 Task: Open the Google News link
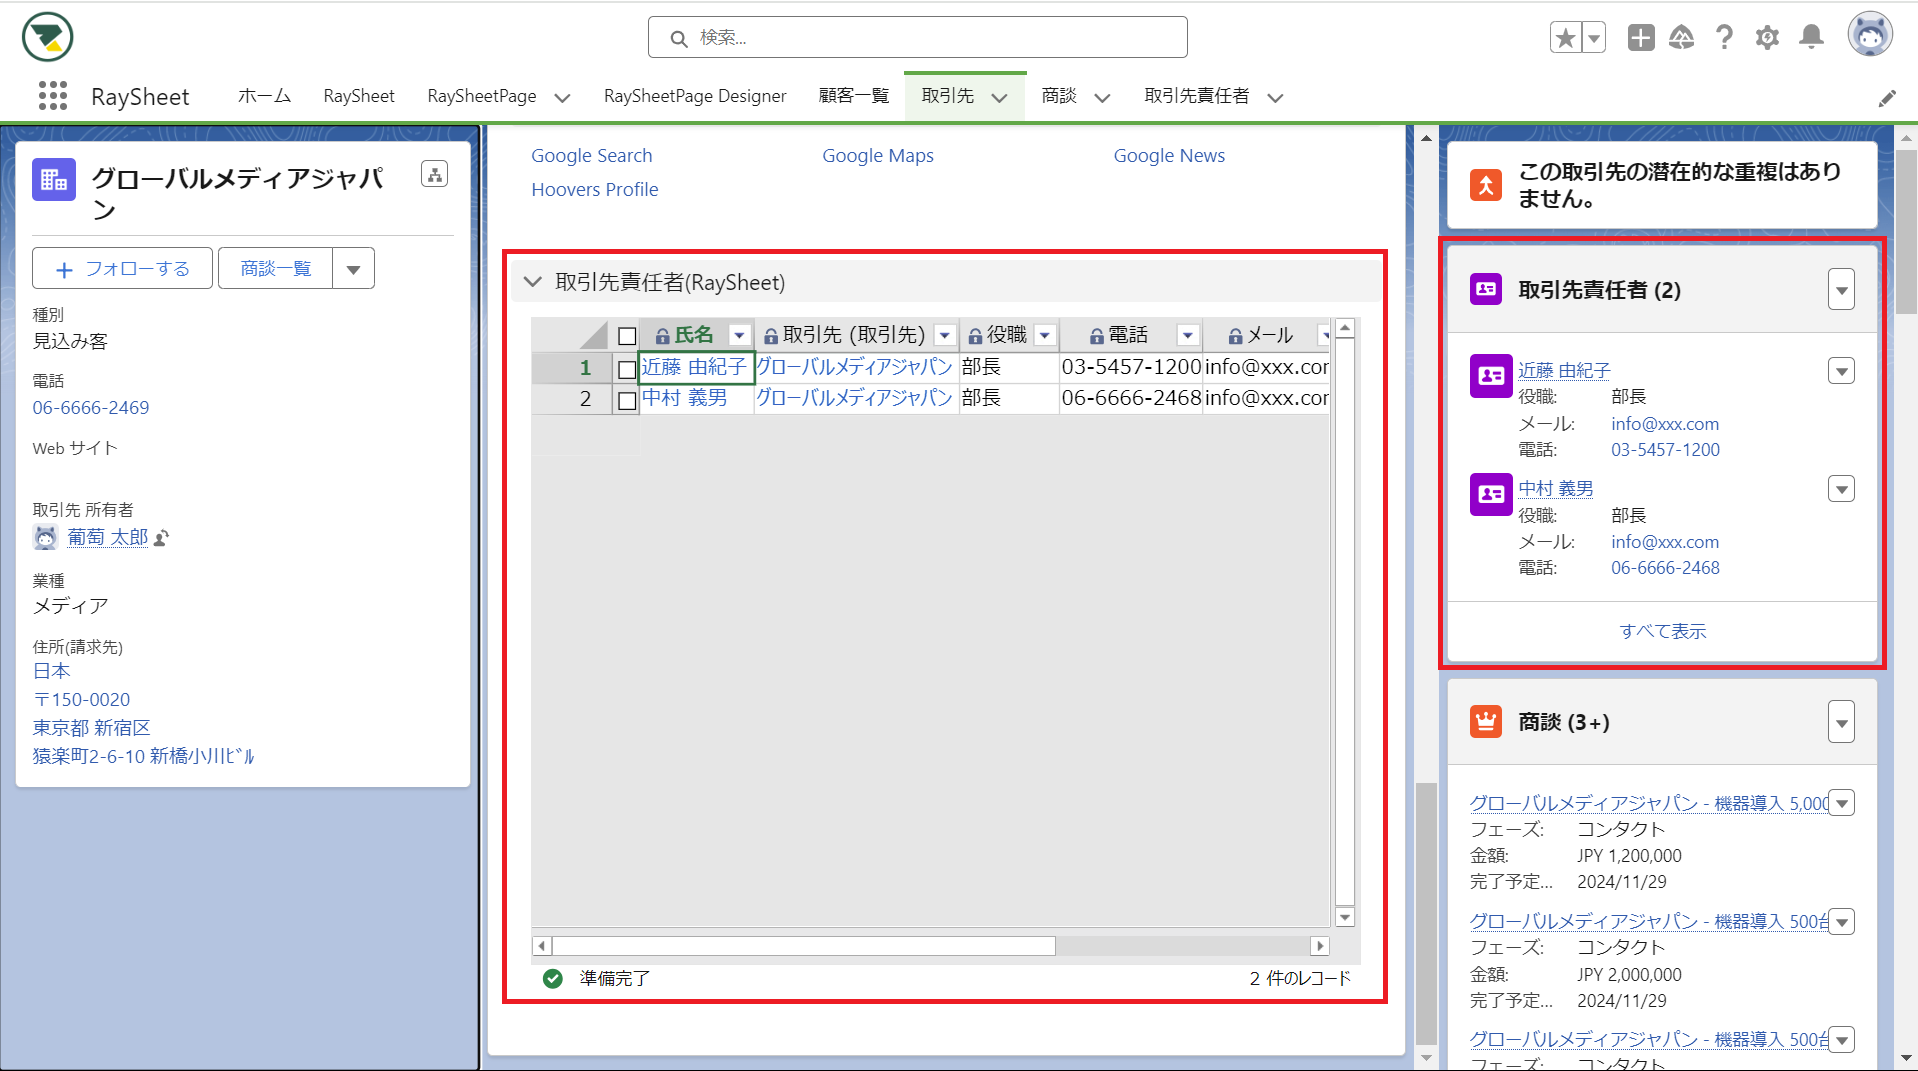click(x=1169, y=156)
